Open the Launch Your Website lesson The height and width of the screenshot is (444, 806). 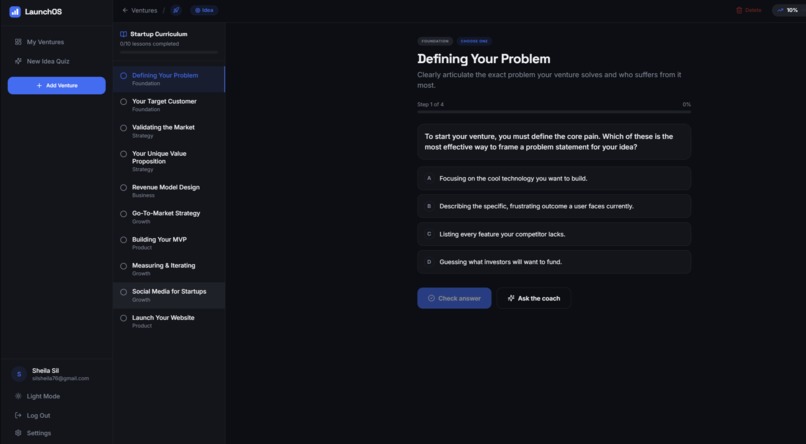[x=169, y=321]
